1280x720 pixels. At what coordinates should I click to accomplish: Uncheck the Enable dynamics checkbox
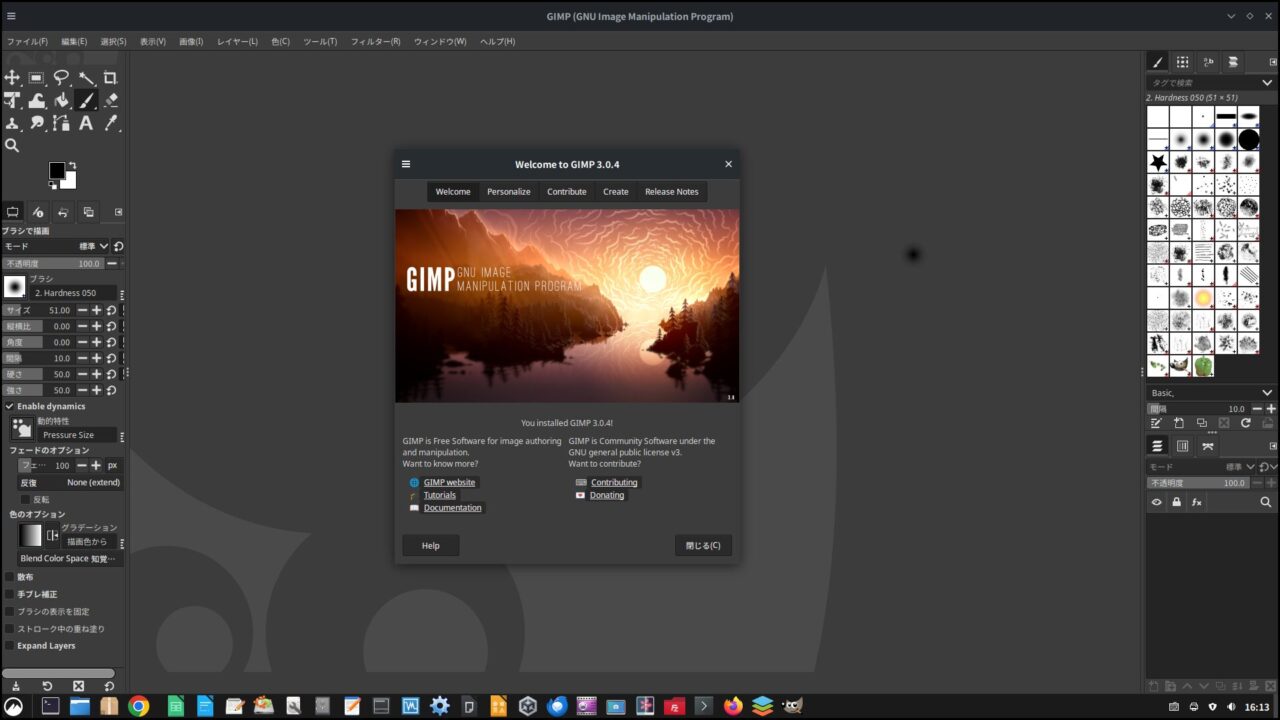(x=10, y=406)
